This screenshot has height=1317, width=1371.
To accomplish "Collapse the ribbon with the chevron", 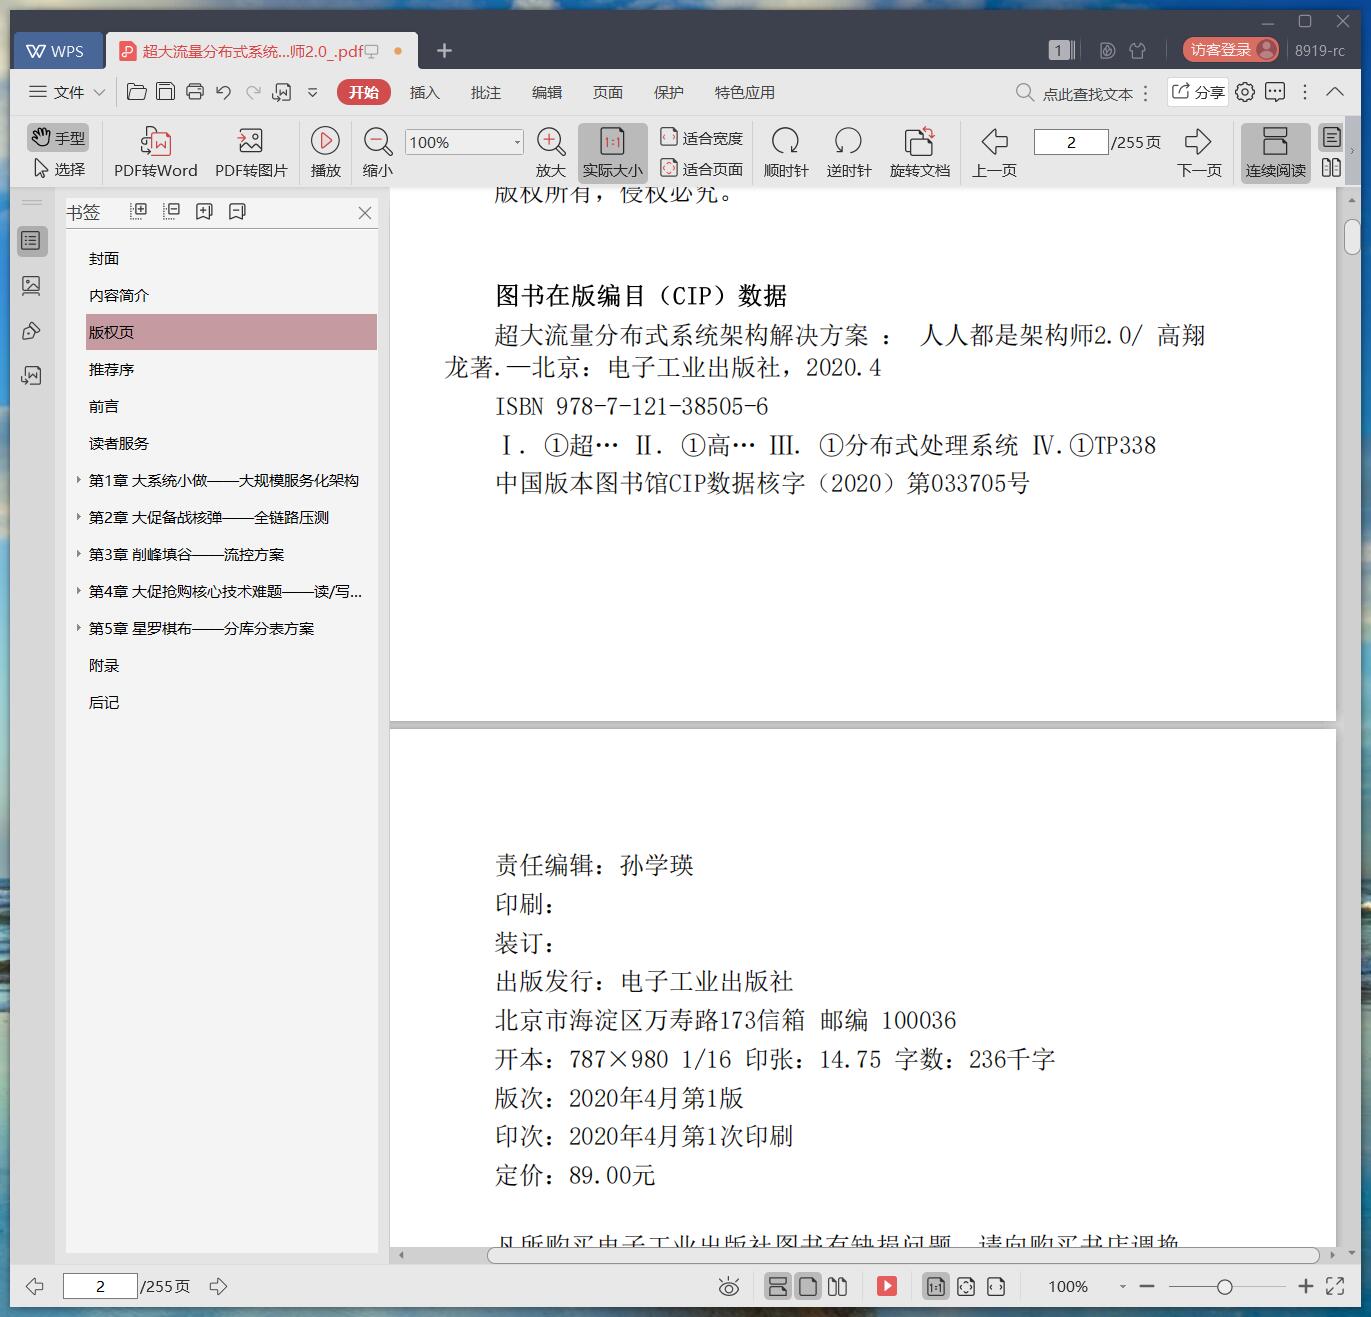I will [x=1335, y=92].
